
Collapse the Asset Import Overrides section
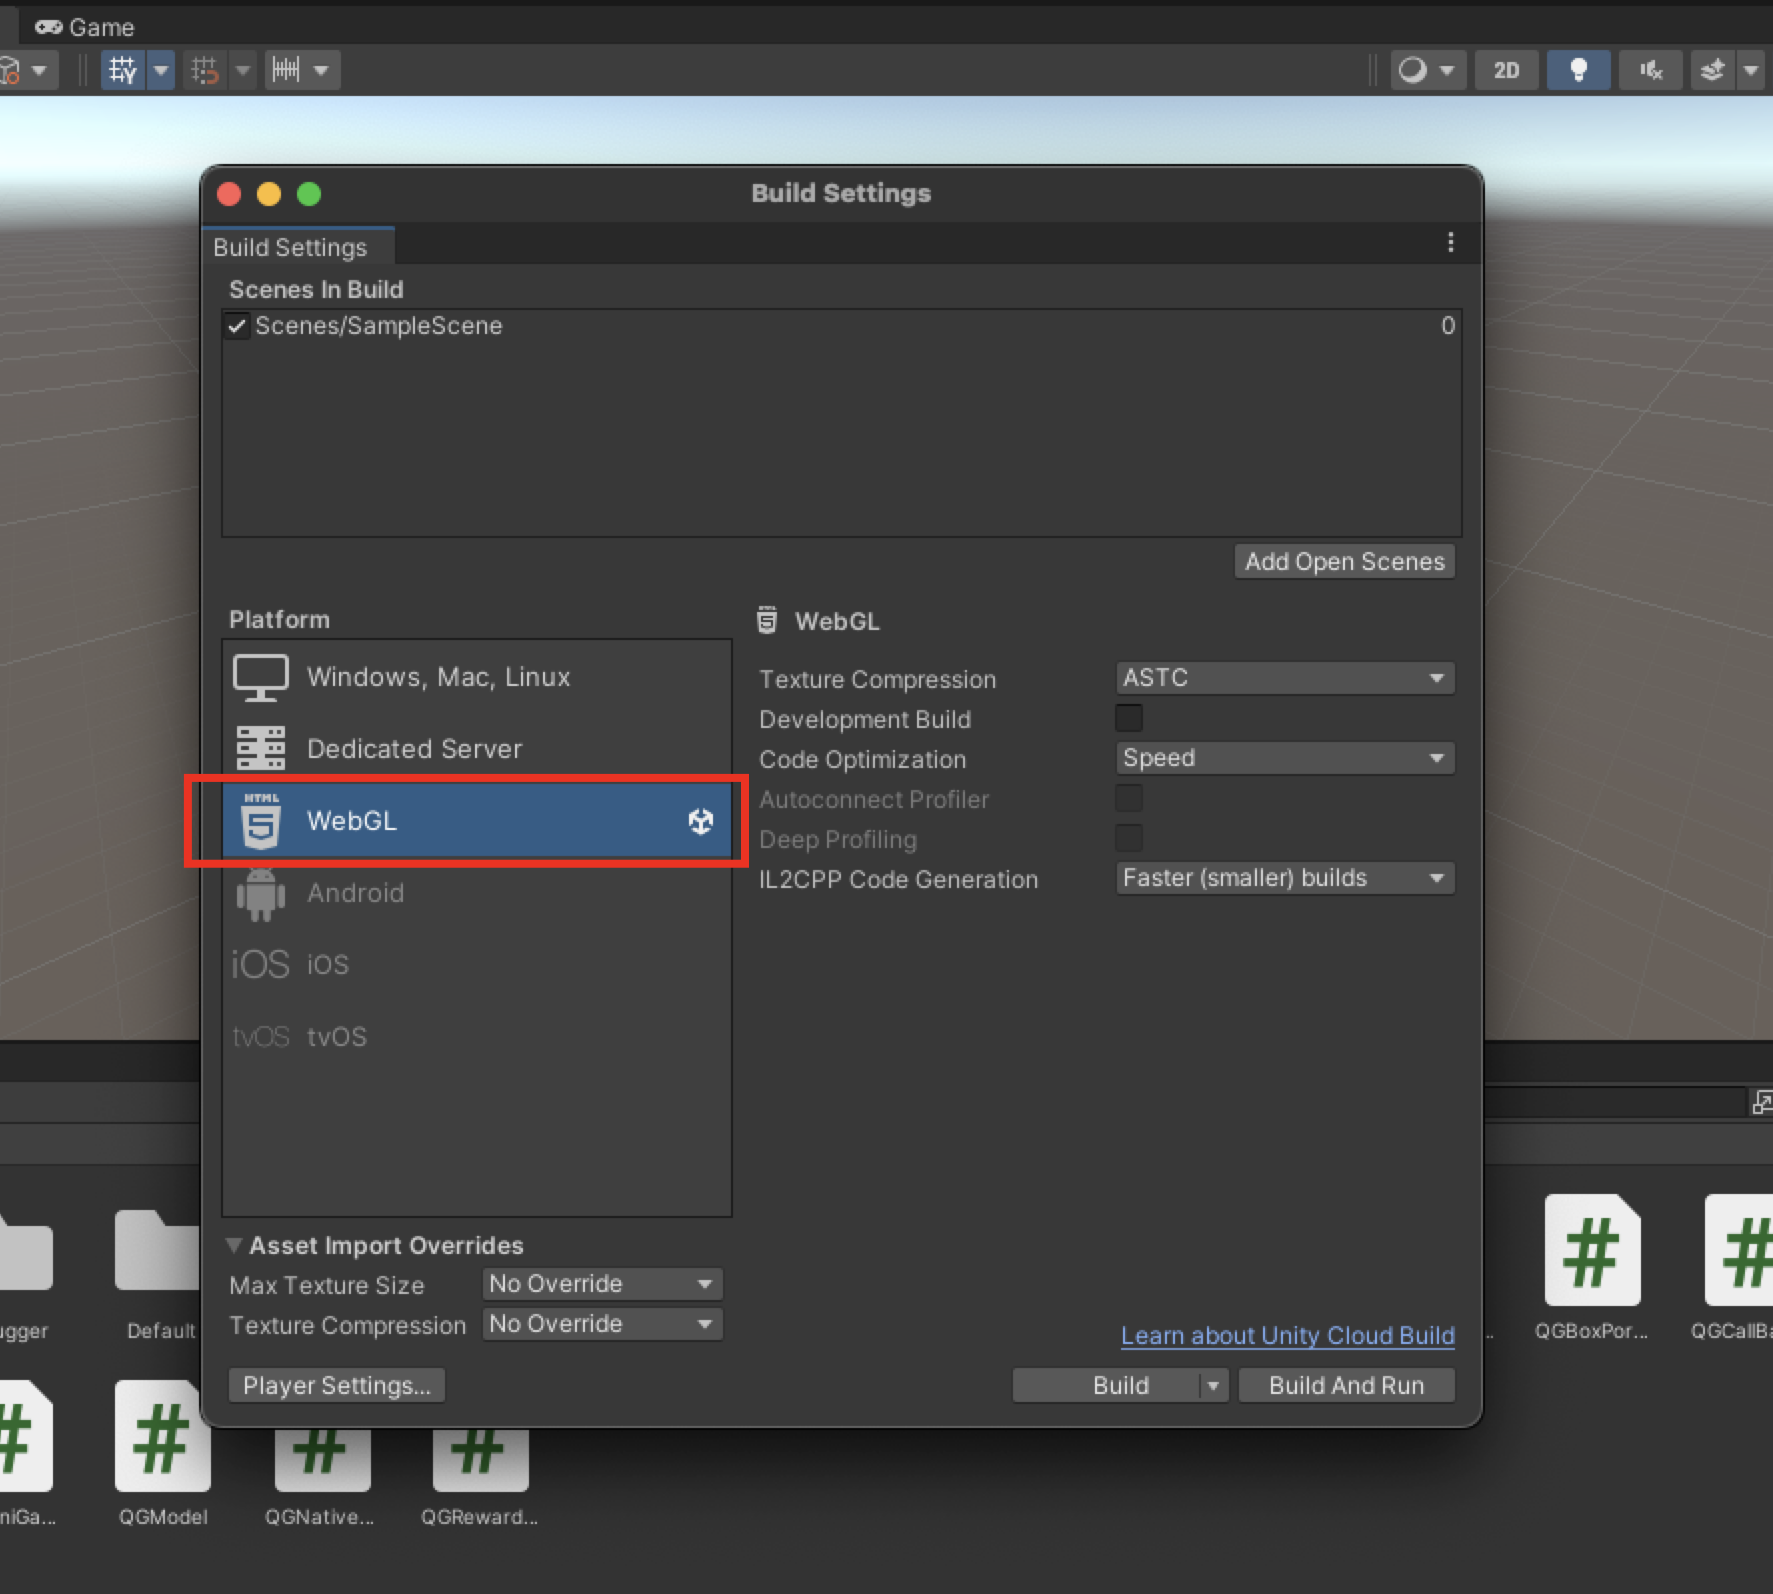tap(234, 1245)
